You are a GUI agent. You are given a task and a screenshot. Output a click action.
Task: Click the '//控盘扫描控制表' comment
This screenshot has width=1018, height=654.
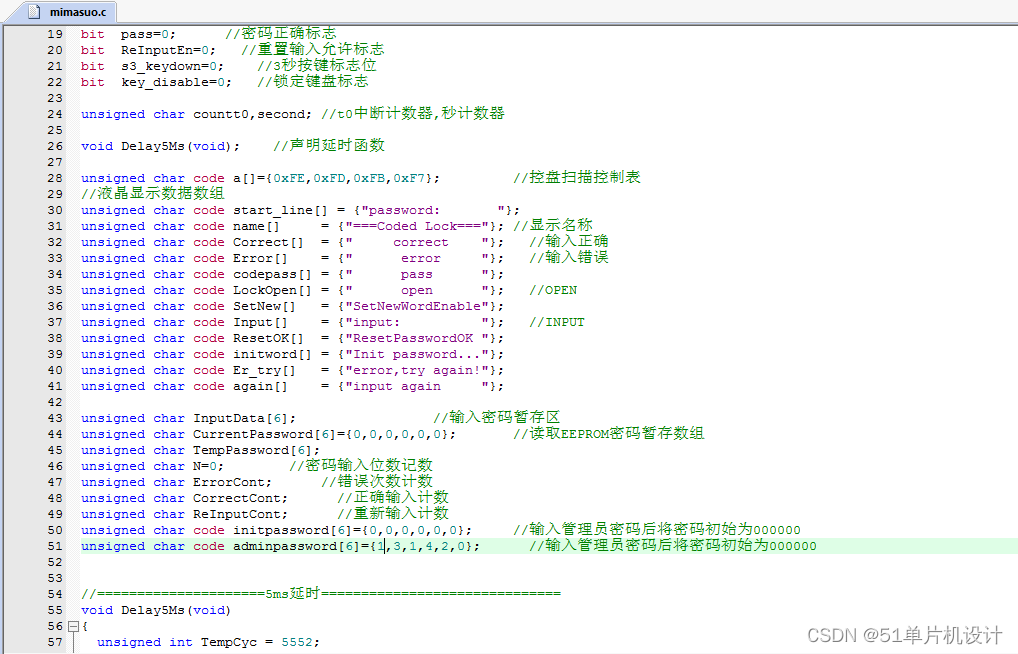click(577, 177)
